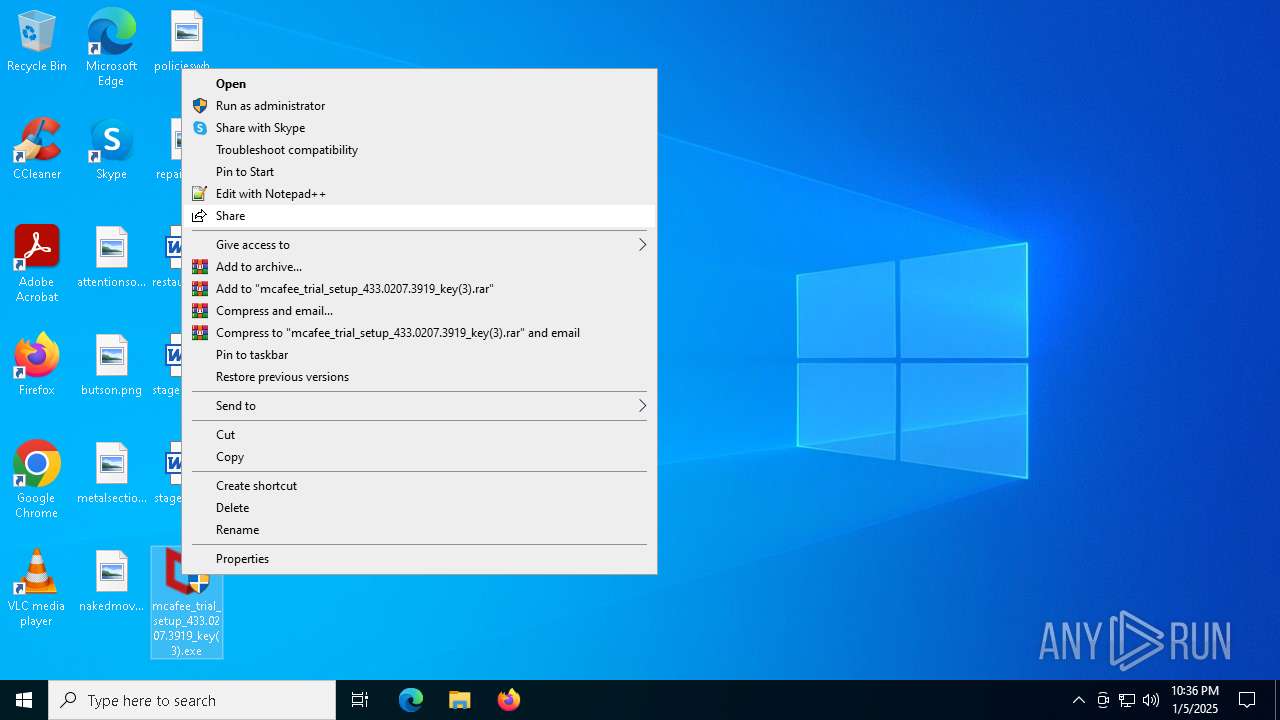Select the CCleaner desktop shortcut
The width and height of the screenshot is (1280, 720).
[x=37, y=149]
